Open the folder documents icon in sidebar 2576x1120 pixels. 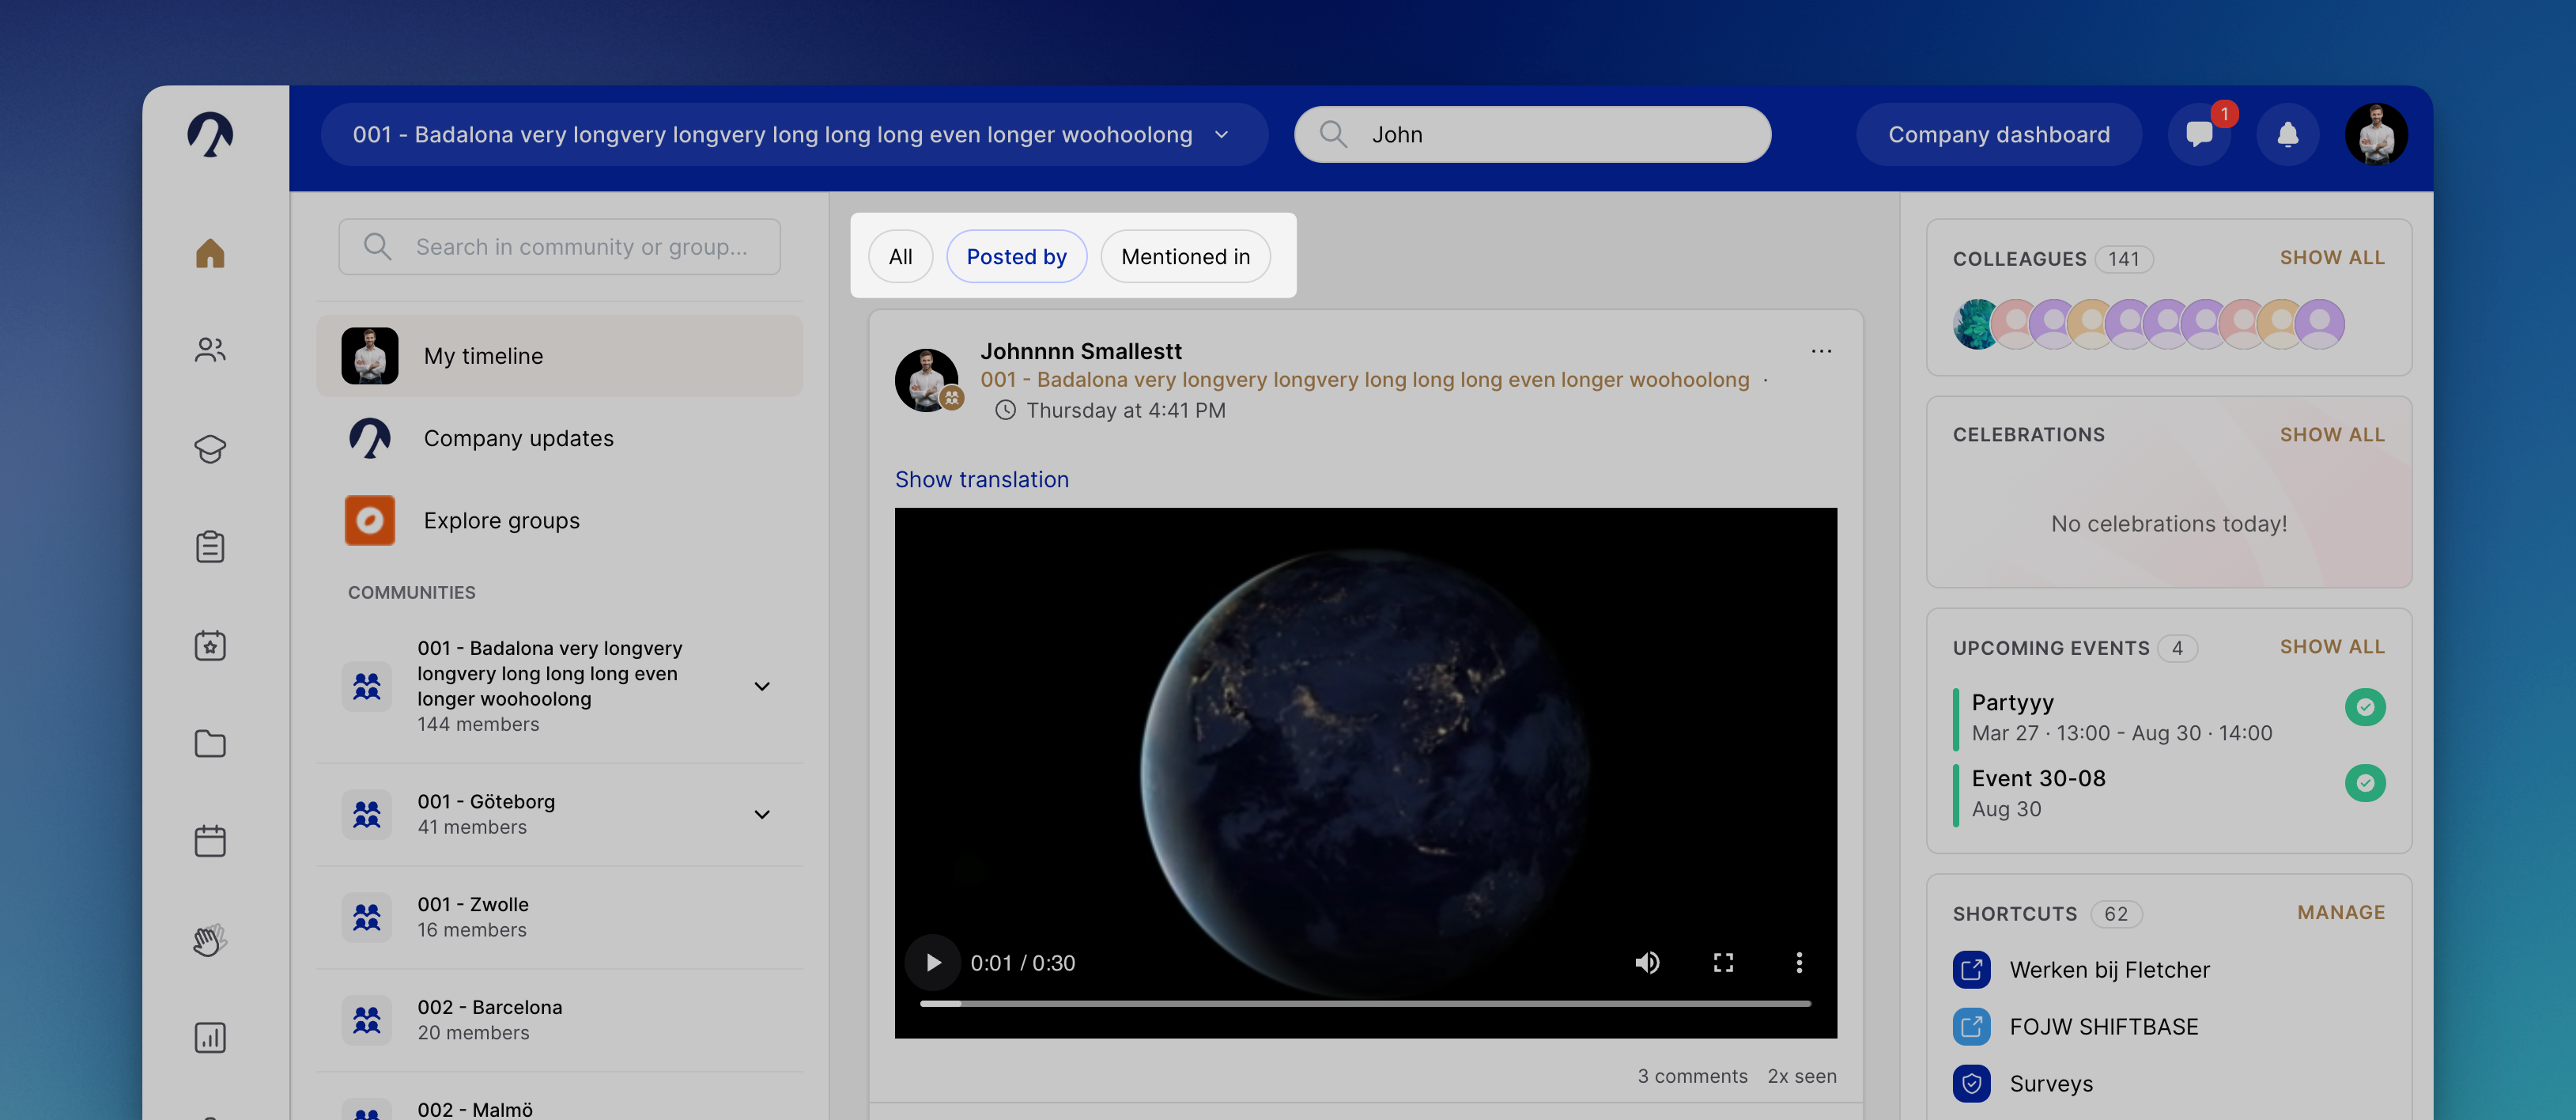click(x=210, y=743)
